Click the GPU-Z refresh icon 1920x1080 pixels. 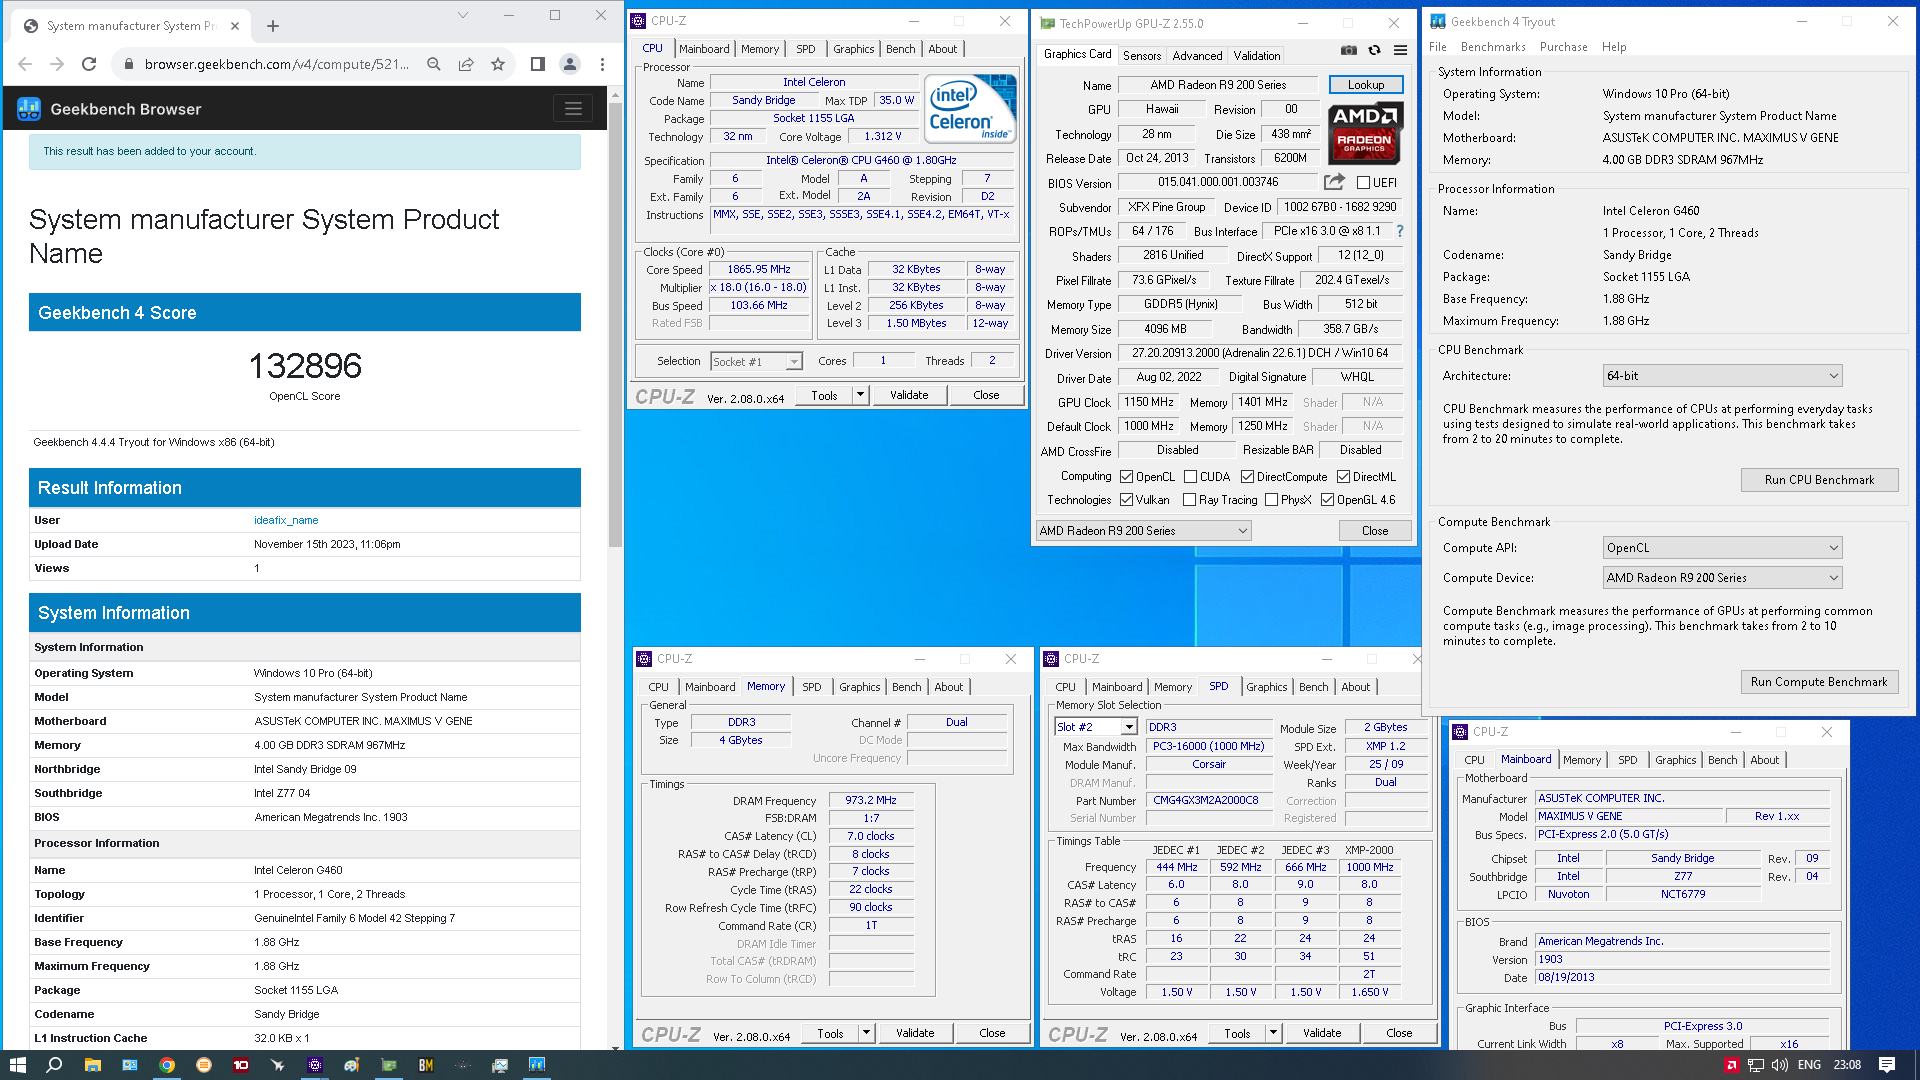coord(1375,51)
